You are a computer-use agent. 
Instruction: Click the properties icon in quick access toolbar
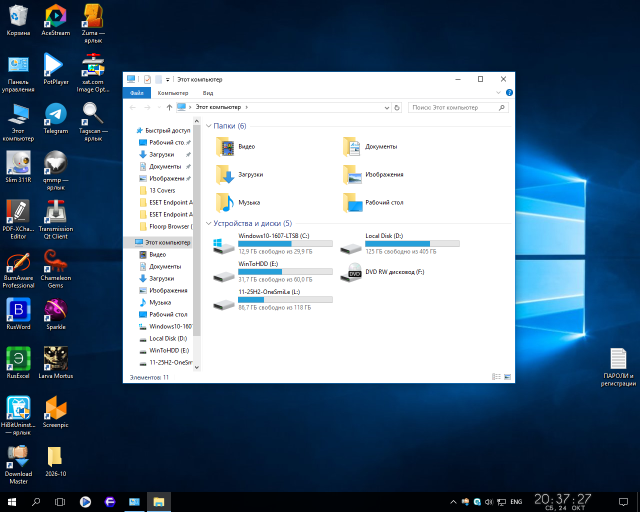tap(147, 80)
